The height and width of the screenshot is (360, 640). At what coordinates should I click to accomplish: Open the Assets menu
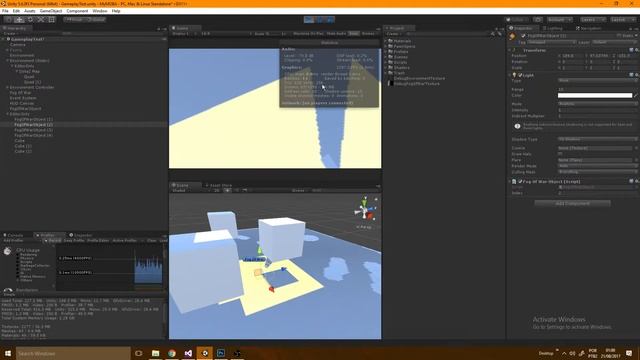click(29, 11)
